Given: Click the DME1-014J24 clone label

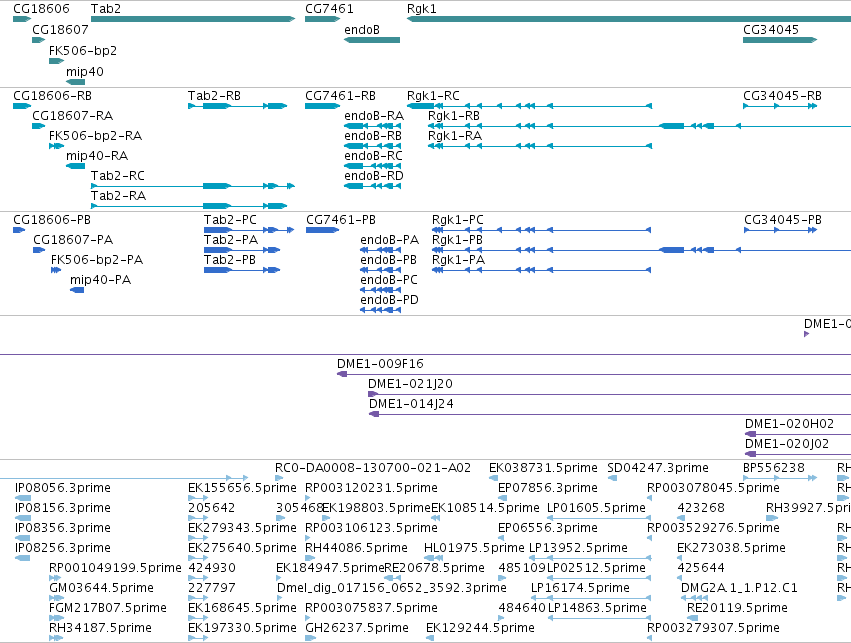Looking at the screenshot, I should pyautogui.click(x=411, y=404).
